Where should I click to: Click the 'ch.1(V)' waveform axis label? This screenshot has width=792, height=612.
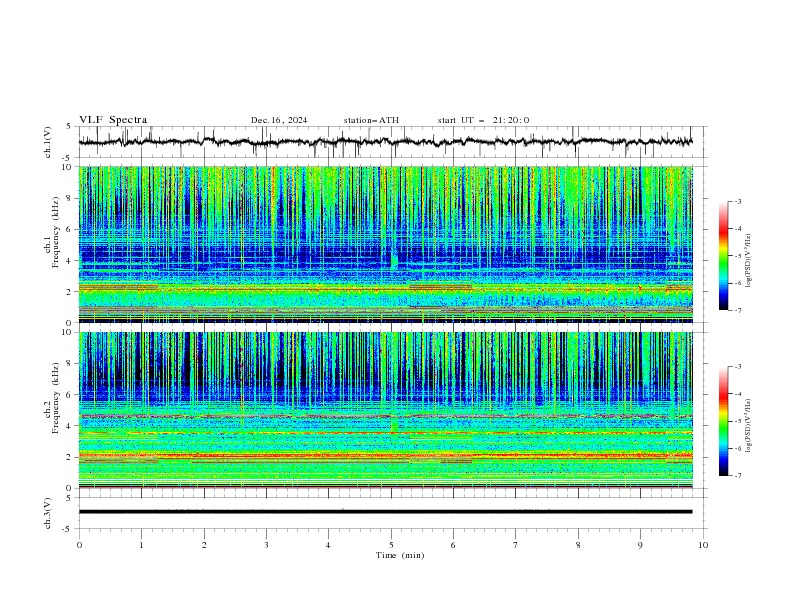(x=48, y=142)
